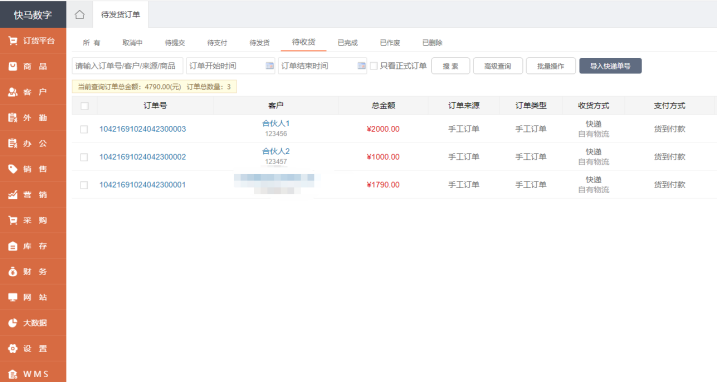Viewport: 717px width, 382px height.
Task: Switch to the 已完成 tab
Action: click(x=348, y=43)
